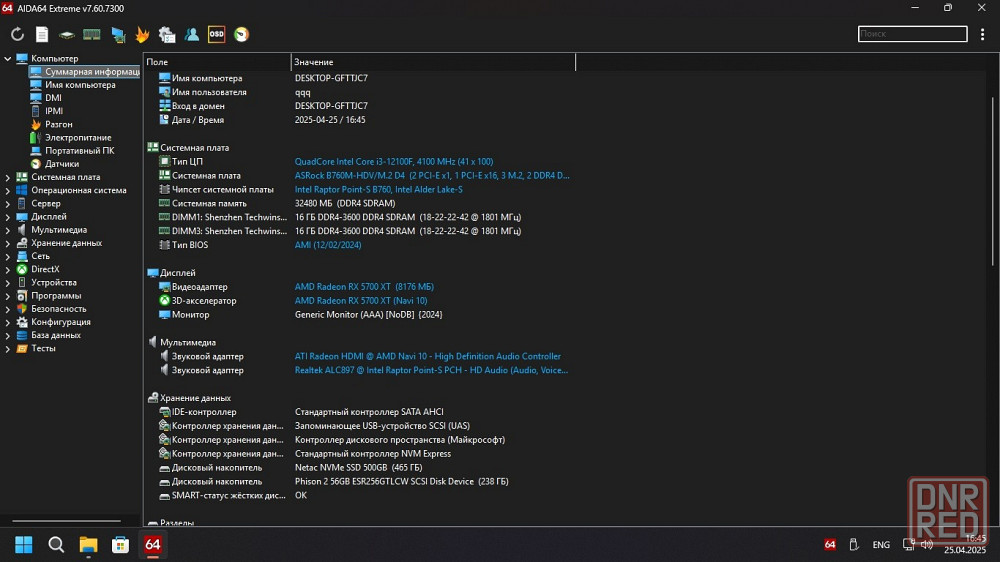Click the motherboard toolbar icon
The width and height of the screenshot is (1000, 562).
[66, 34]
